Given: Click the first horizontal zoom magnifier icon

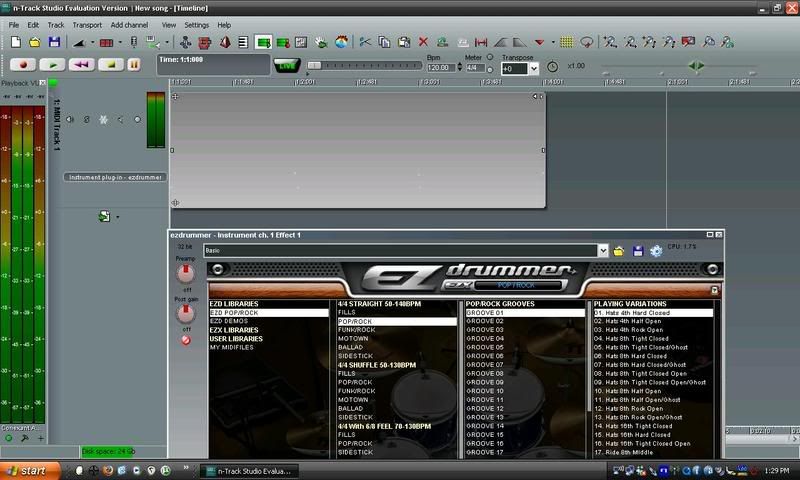Looking at the screenshot, I should 610,42.
